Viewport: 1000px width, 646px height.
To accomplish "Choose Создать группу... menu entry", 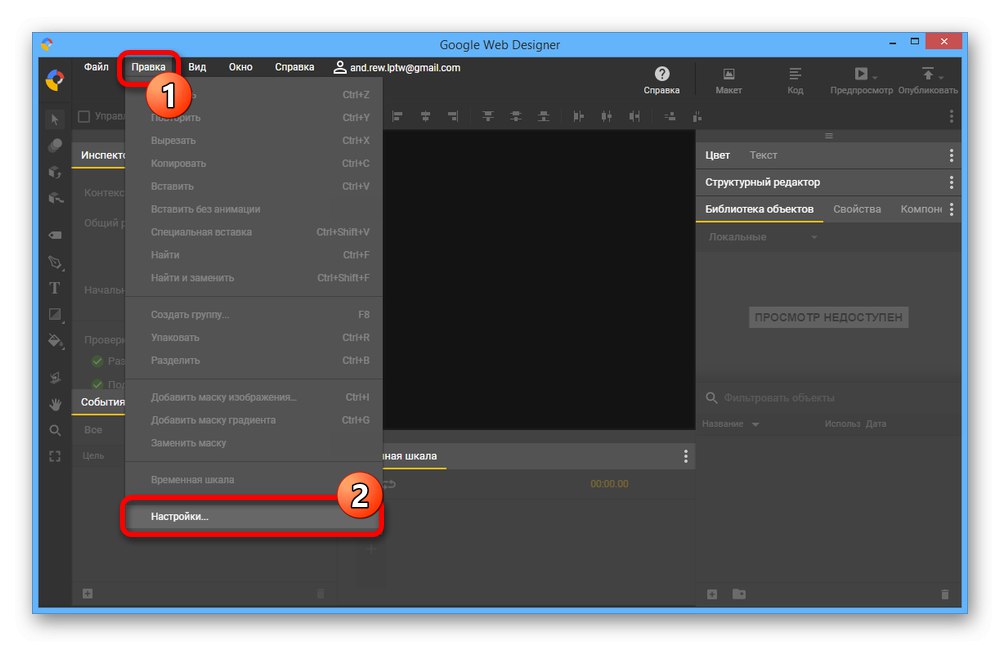I will 254,314.
